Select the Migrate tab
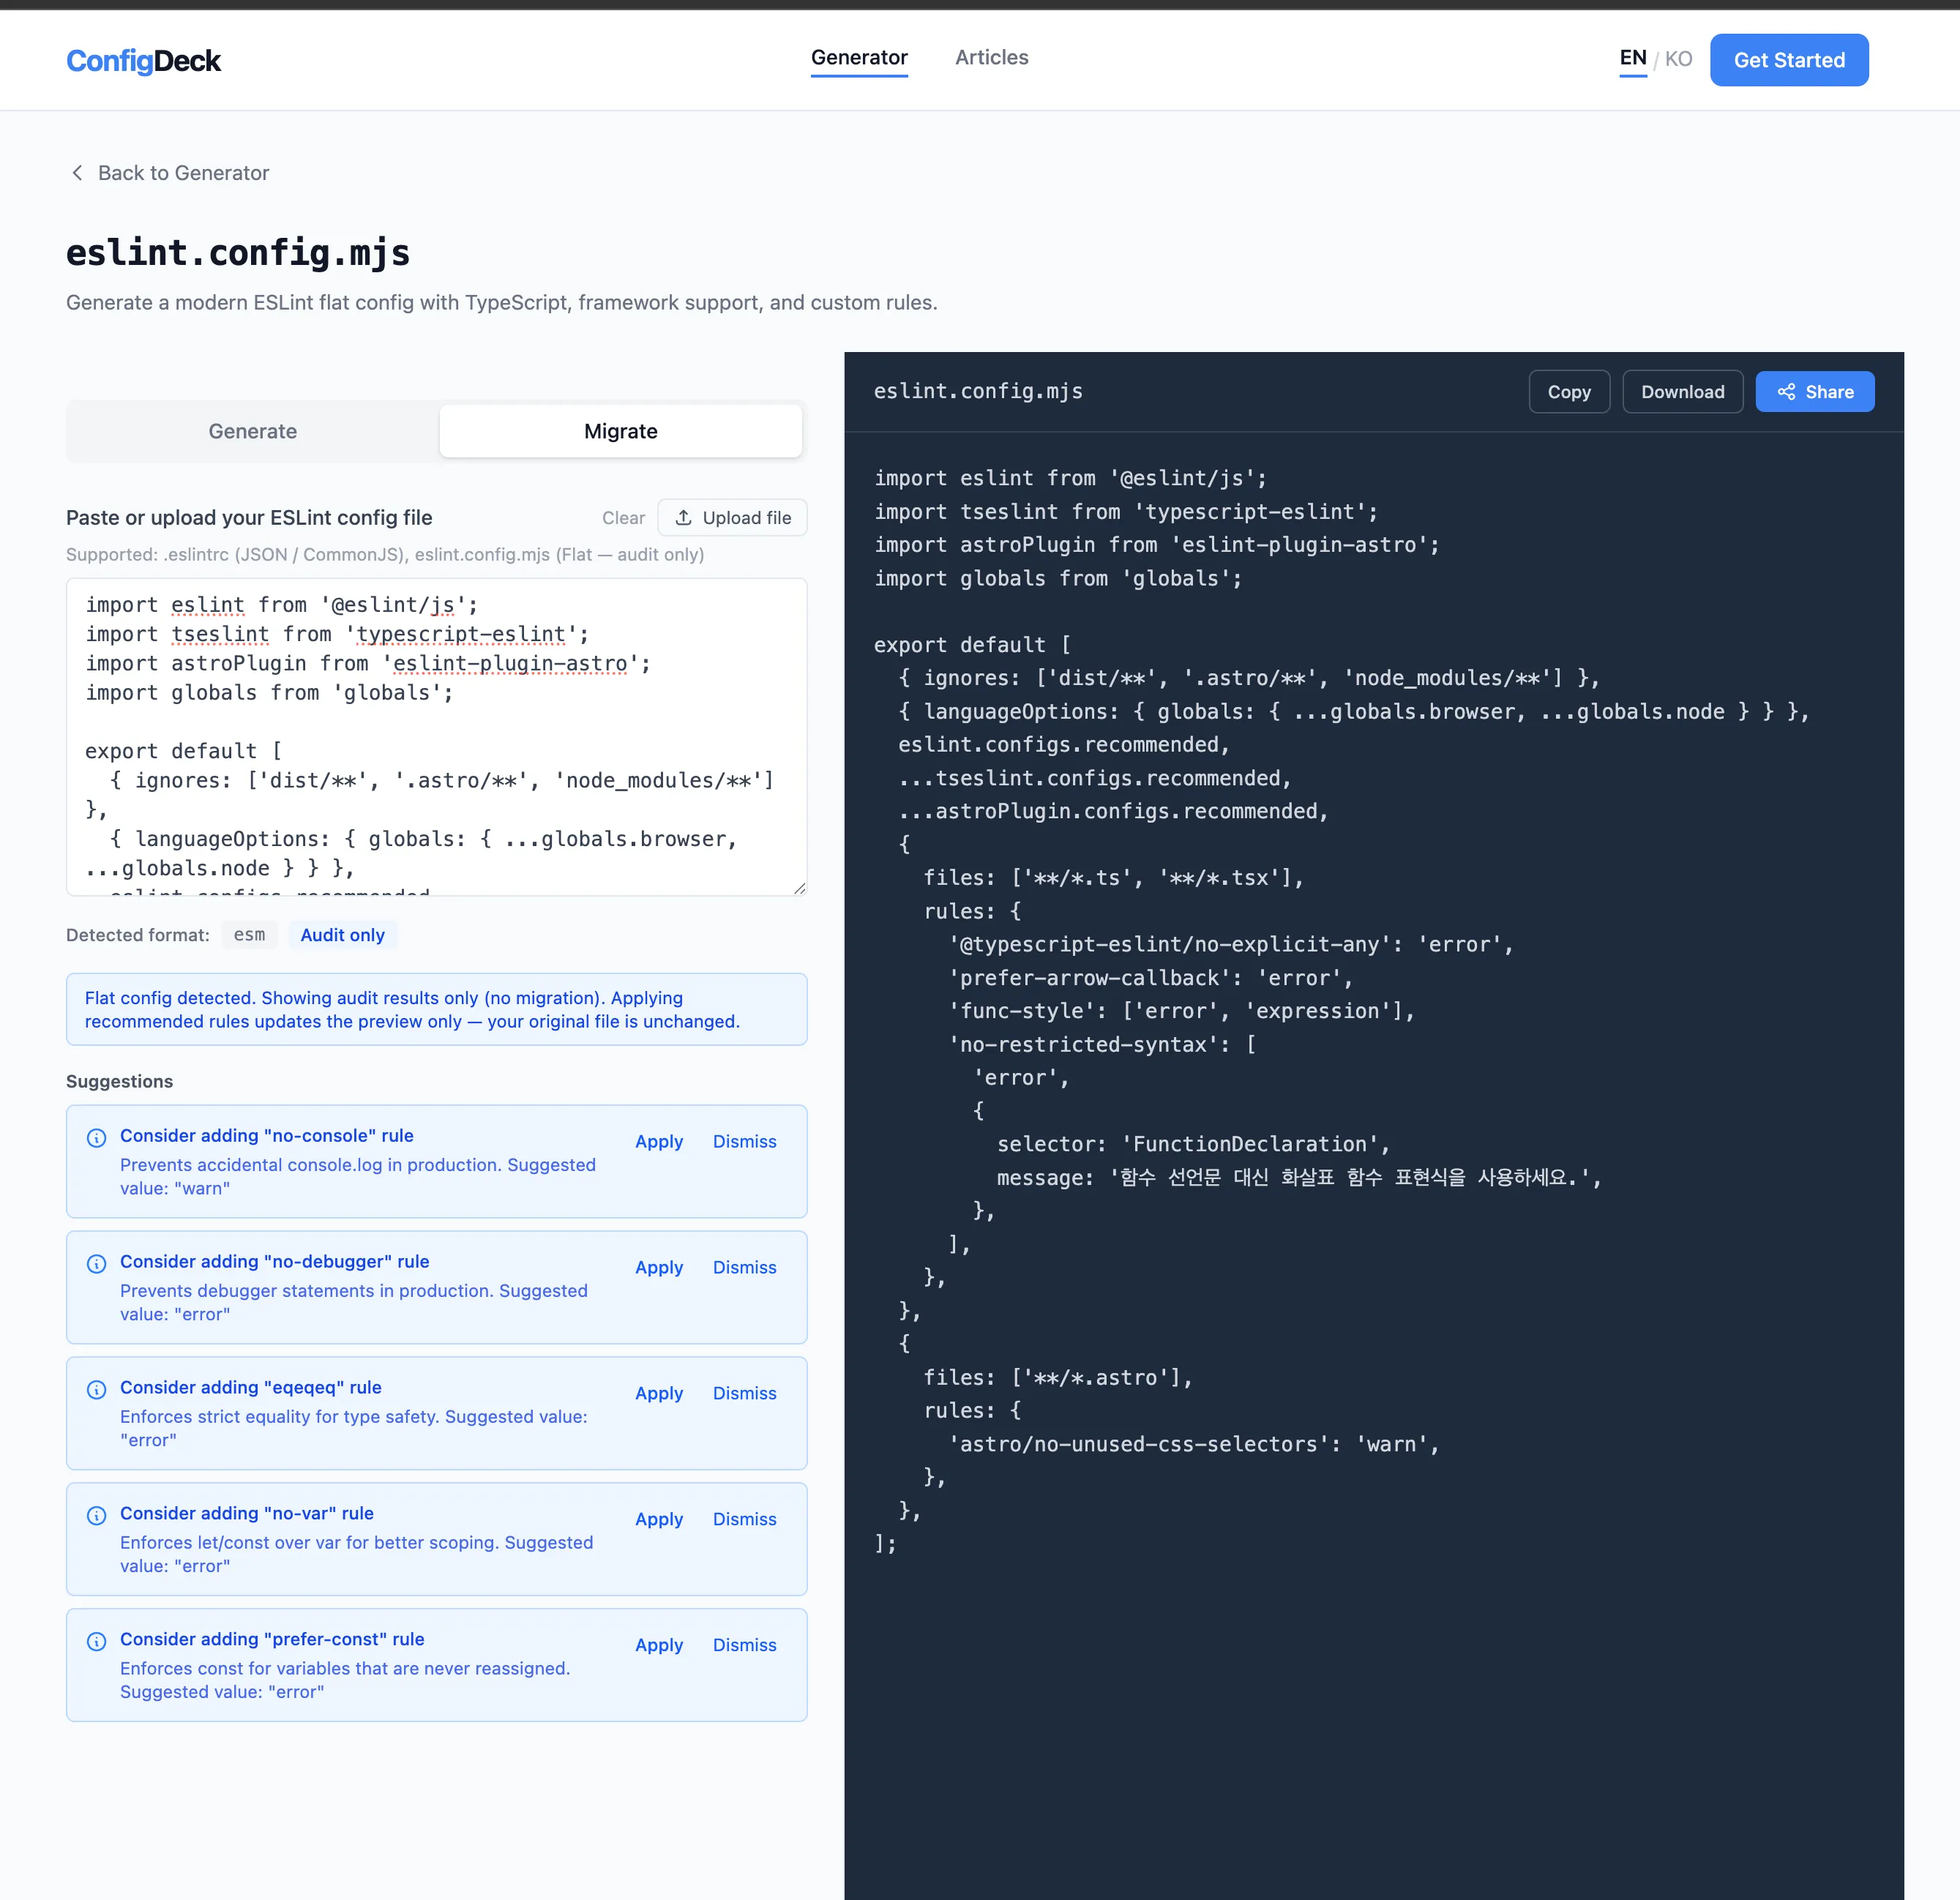The height and width of the screenshot is (1900, 1960). click(621, 431)
